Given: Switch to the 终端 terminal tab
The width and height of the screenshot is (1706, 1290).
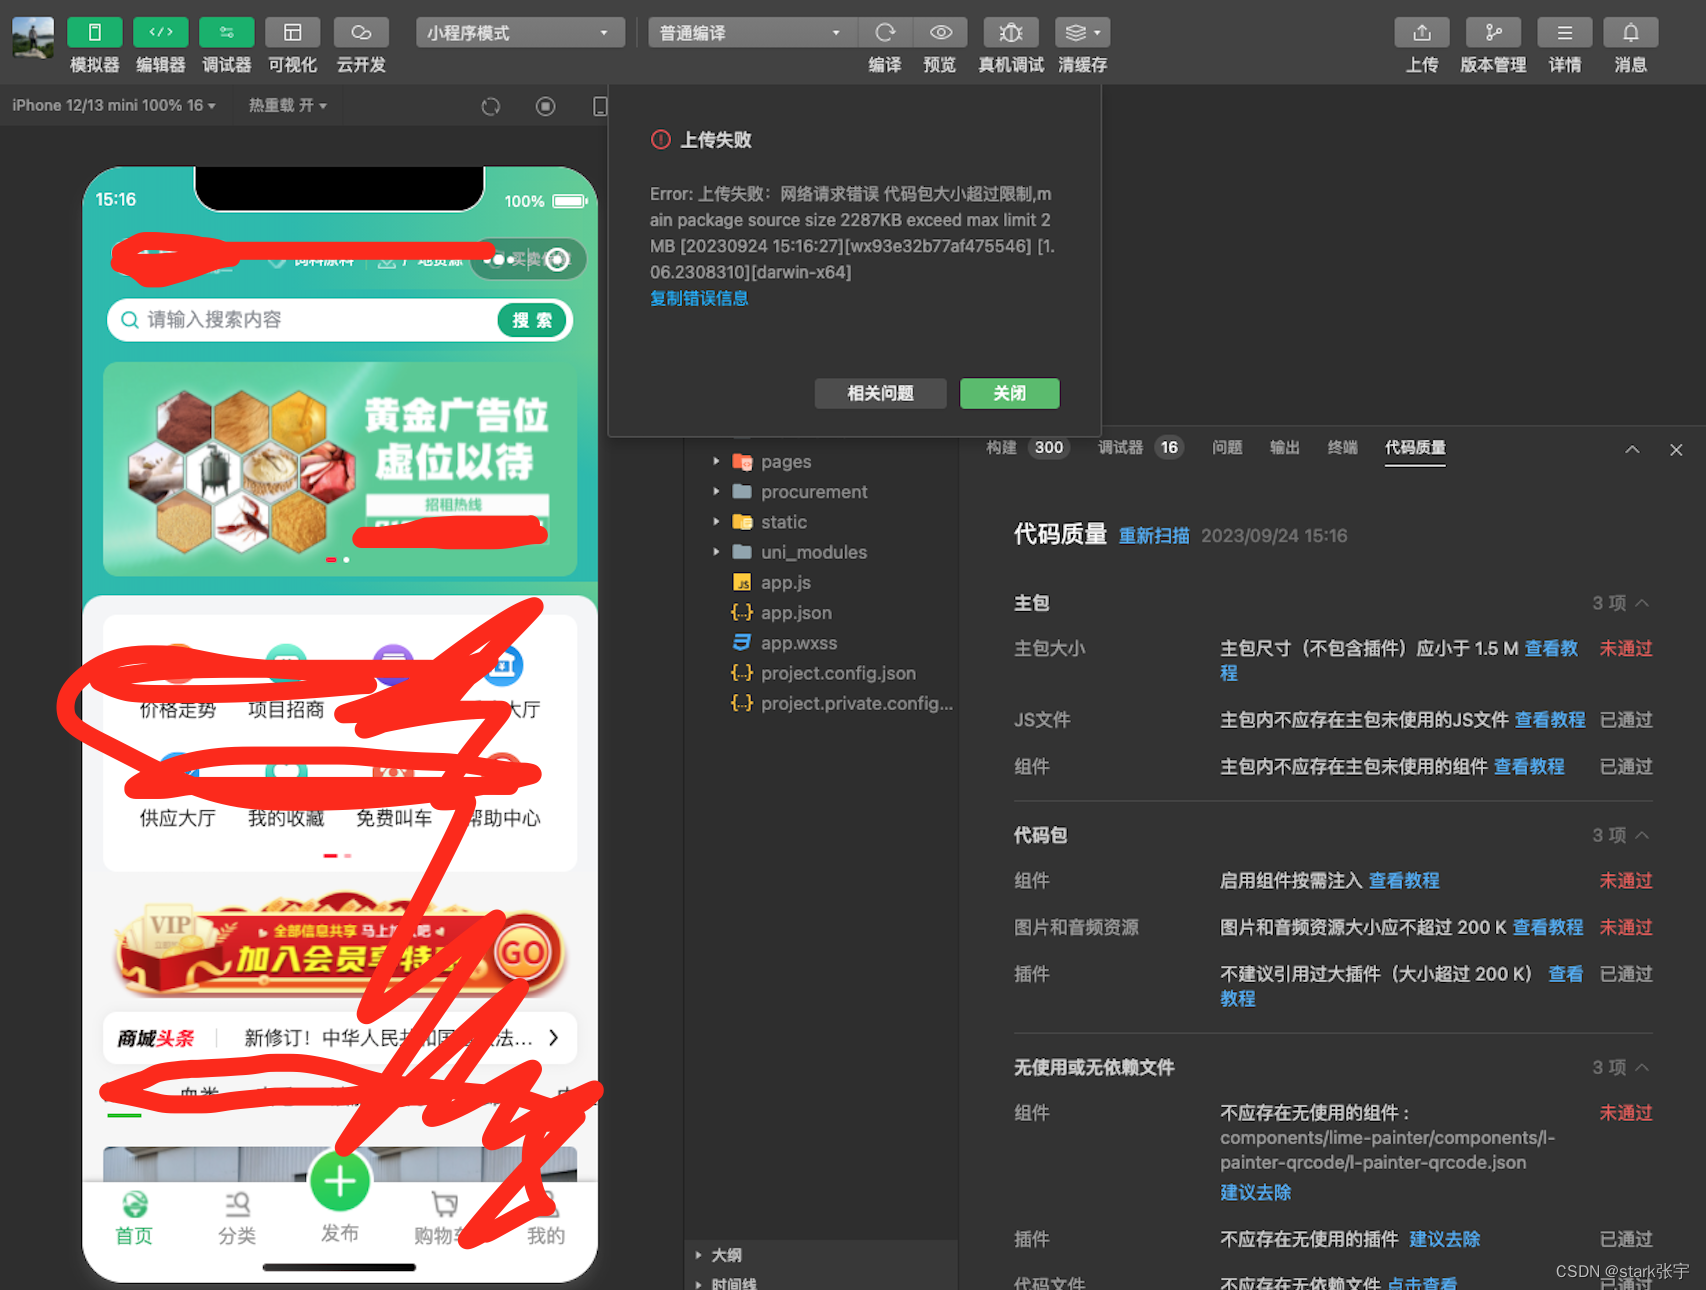Looking at the screenshot, I should pyautogui.click(x=1342, y=448).
